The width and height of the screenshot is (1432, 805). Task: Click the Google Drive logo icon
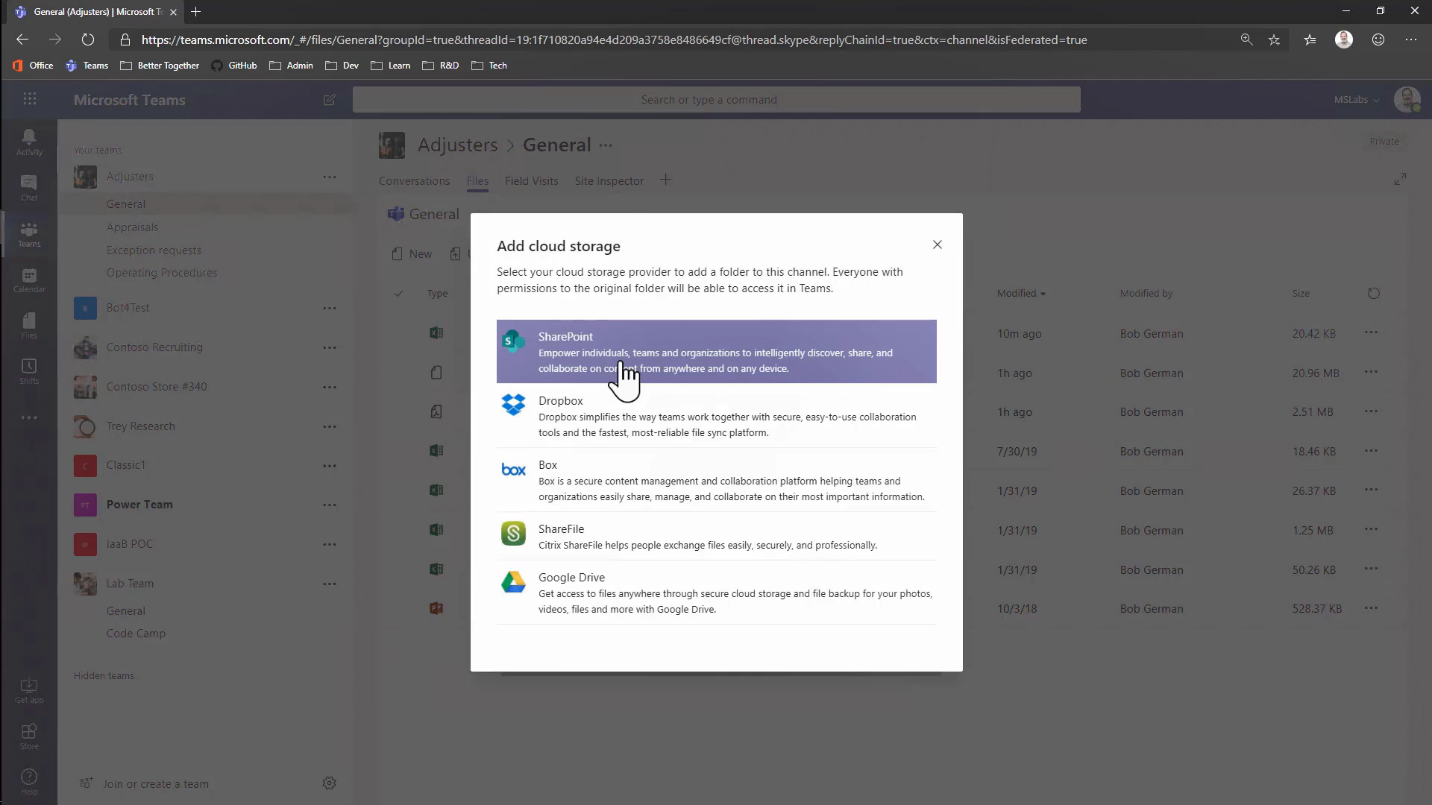[513, 581]
